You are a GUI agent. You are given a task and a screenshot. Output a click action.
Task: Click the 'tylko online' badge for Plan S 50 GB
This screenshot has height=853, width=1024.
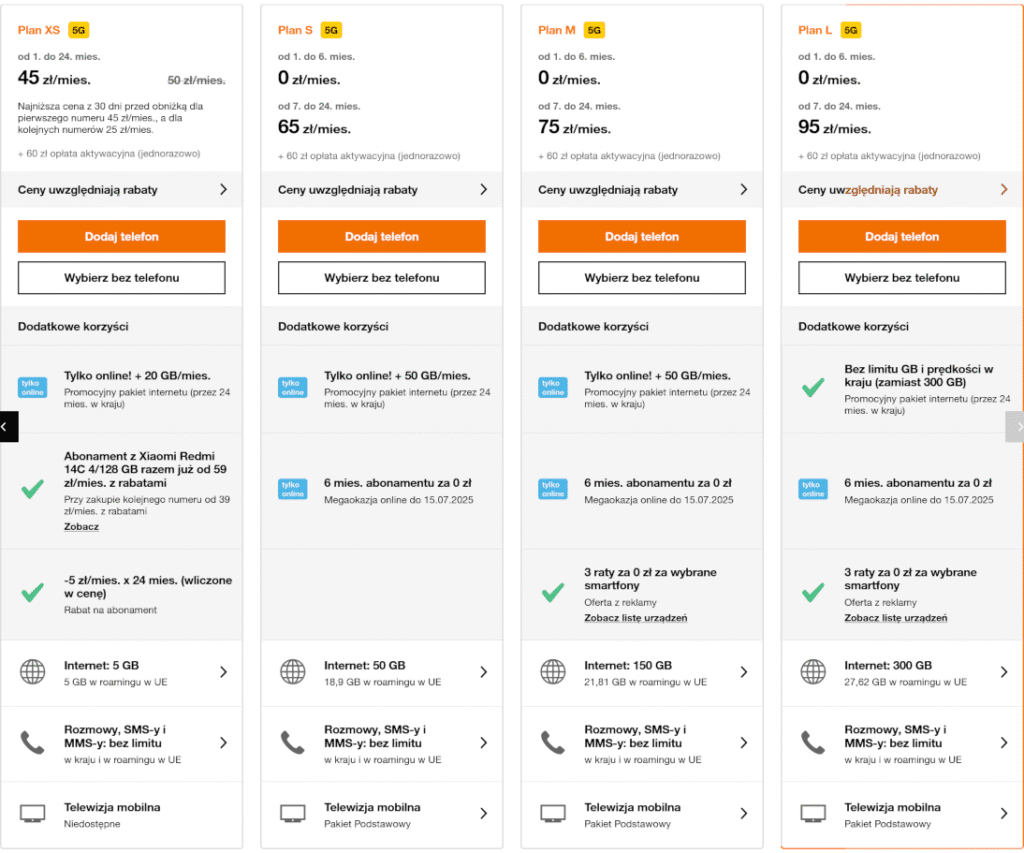(x=293, y=388)
